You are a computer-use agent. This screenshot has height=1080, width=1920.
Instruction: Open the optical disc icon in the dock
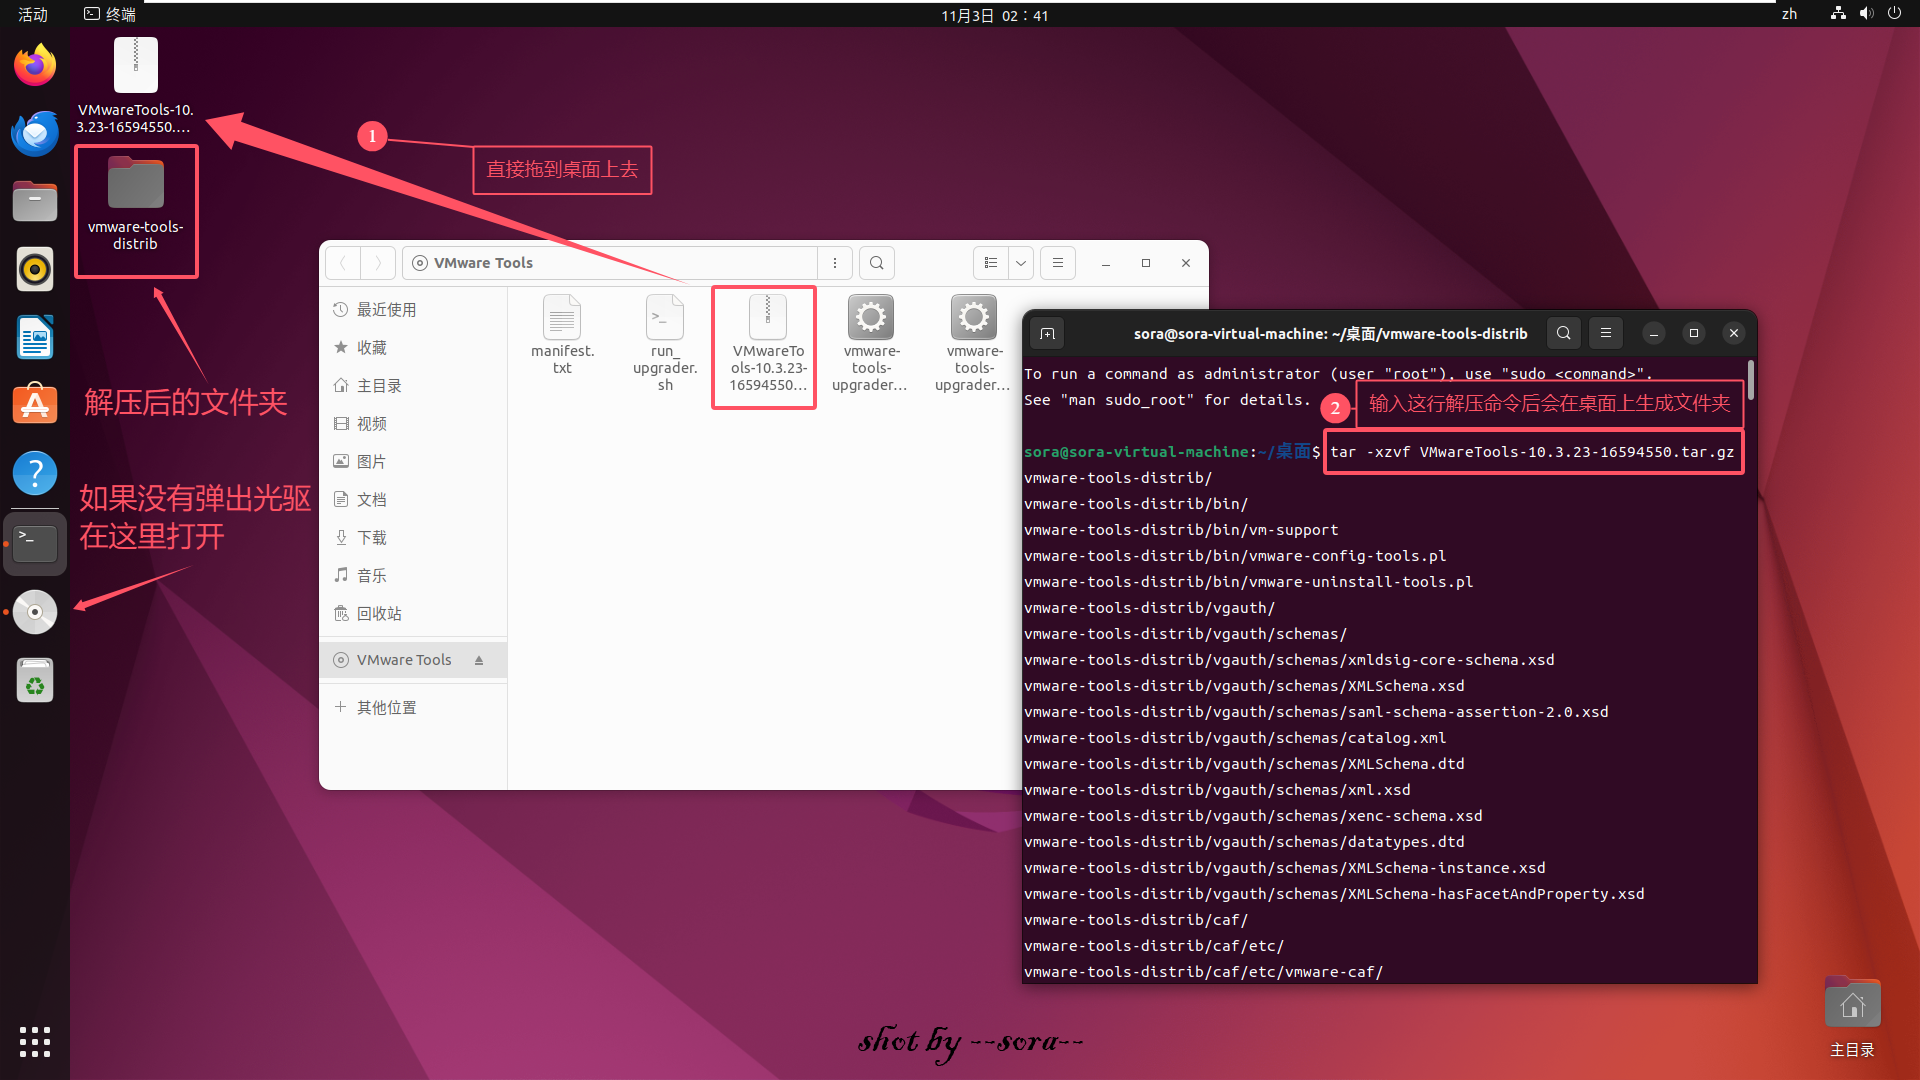[35, 612]
